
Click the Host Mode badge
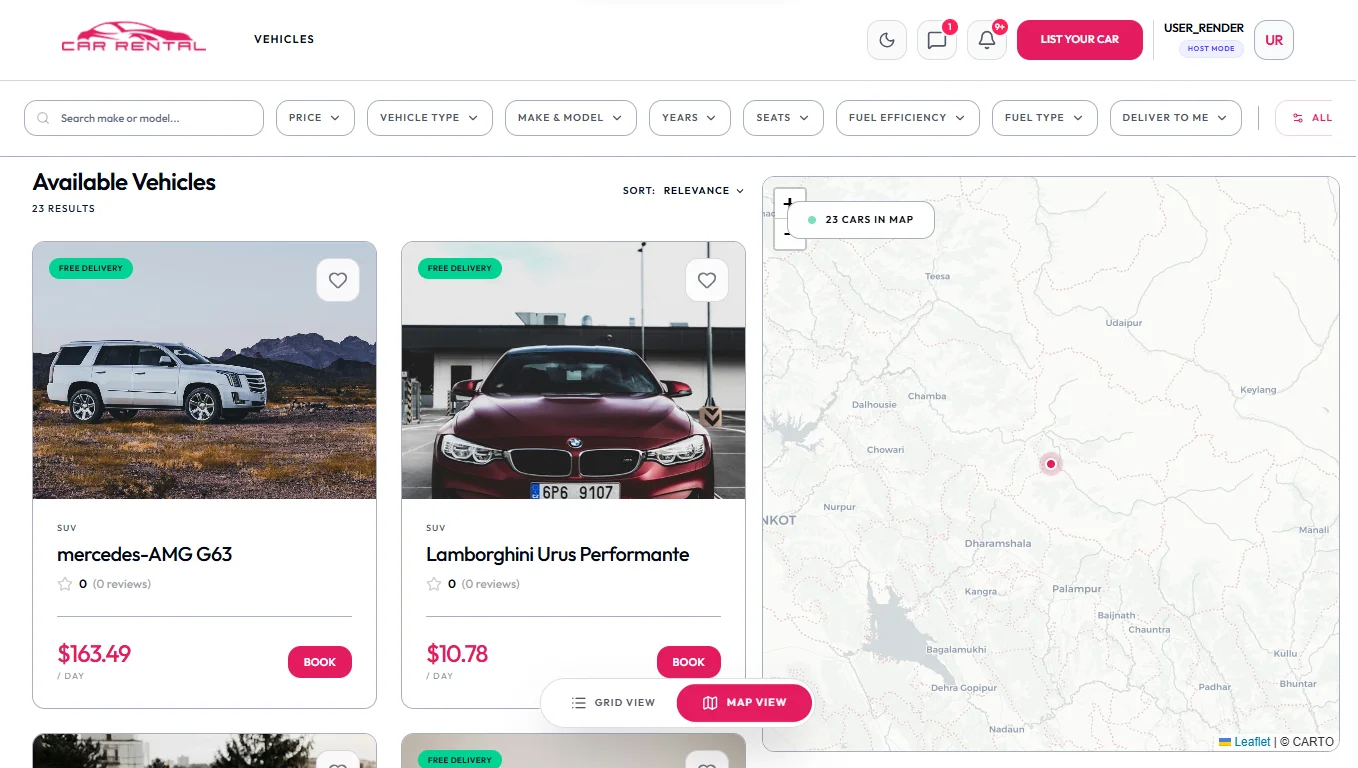[x=1211, y=48]
